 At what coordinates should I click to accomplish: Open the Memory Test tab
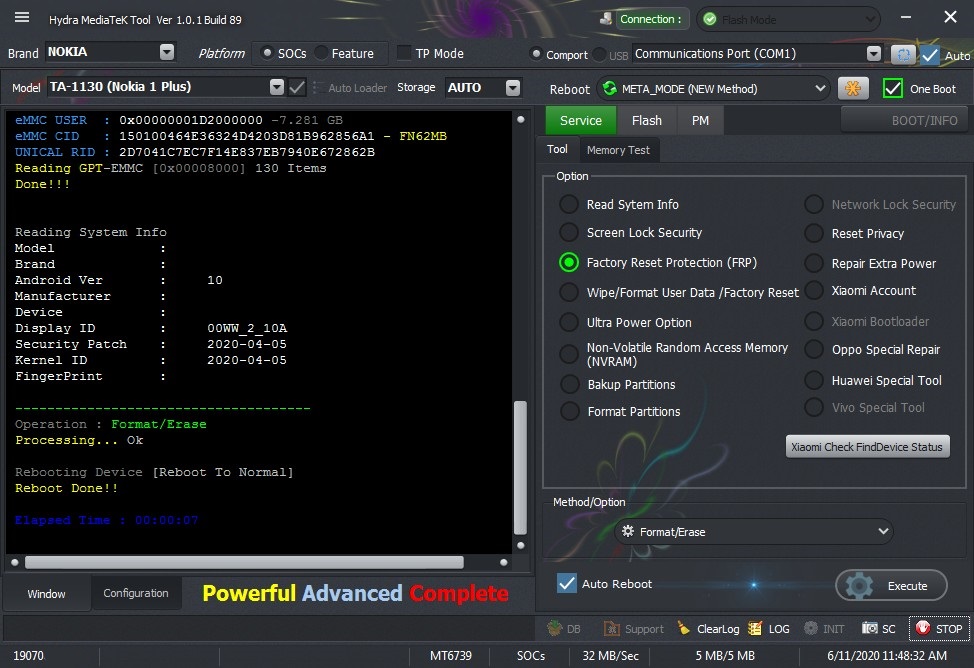click(618, 150)
